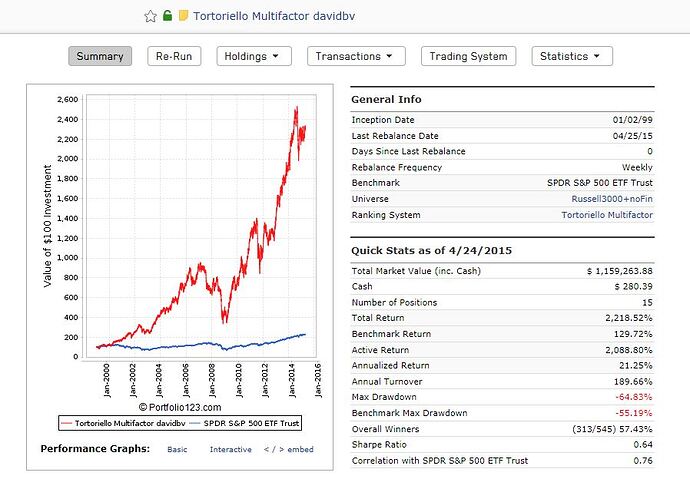The height and width of the screenshot is (479, 690).
Task: Click the Sharpe Ratio value 0.64
Action: click(643, 445)
